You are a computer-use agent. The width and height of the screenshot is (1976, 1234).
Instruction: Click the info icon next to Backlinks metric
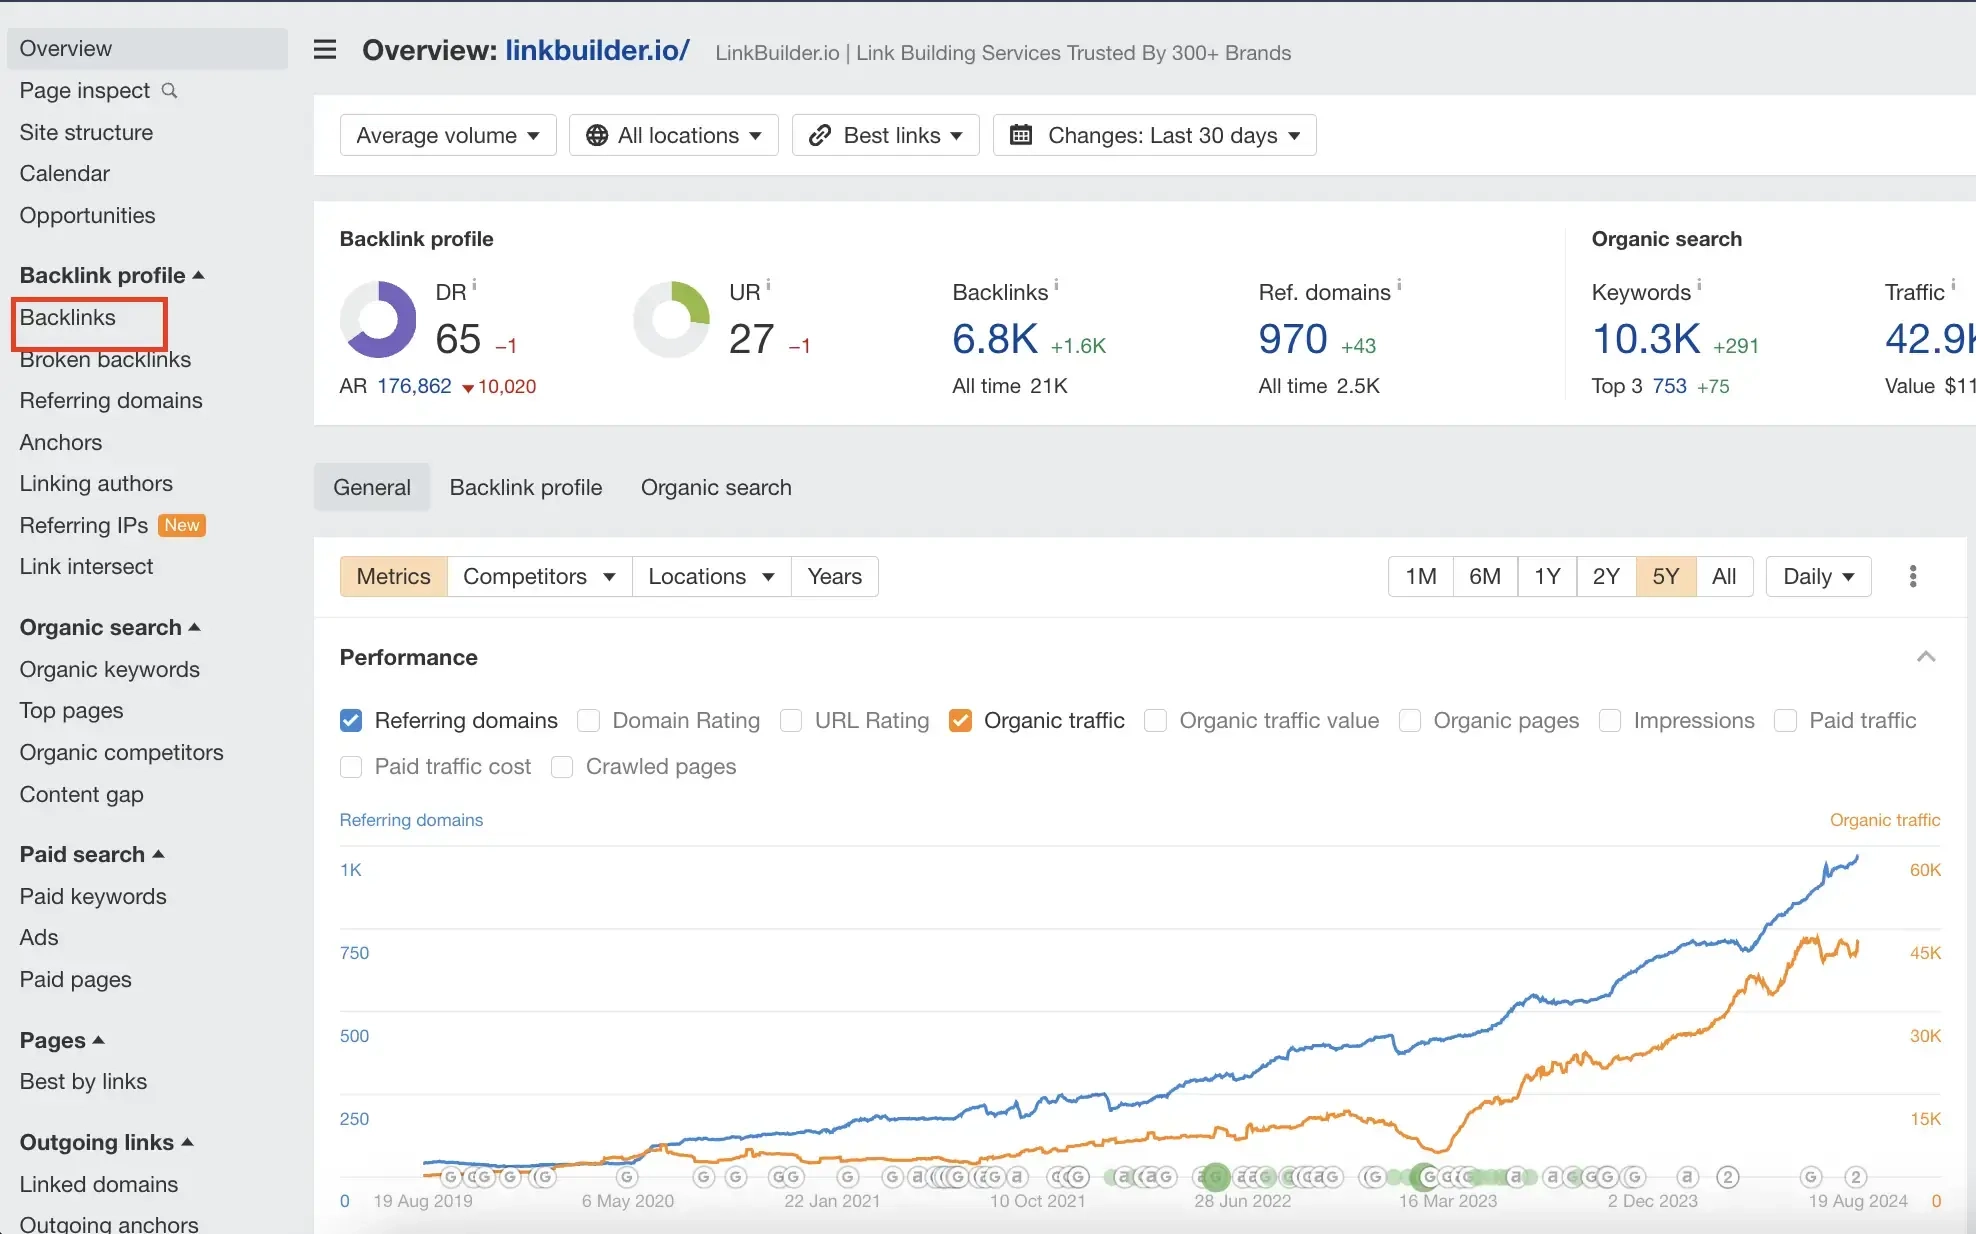[x=1056, y=285]
